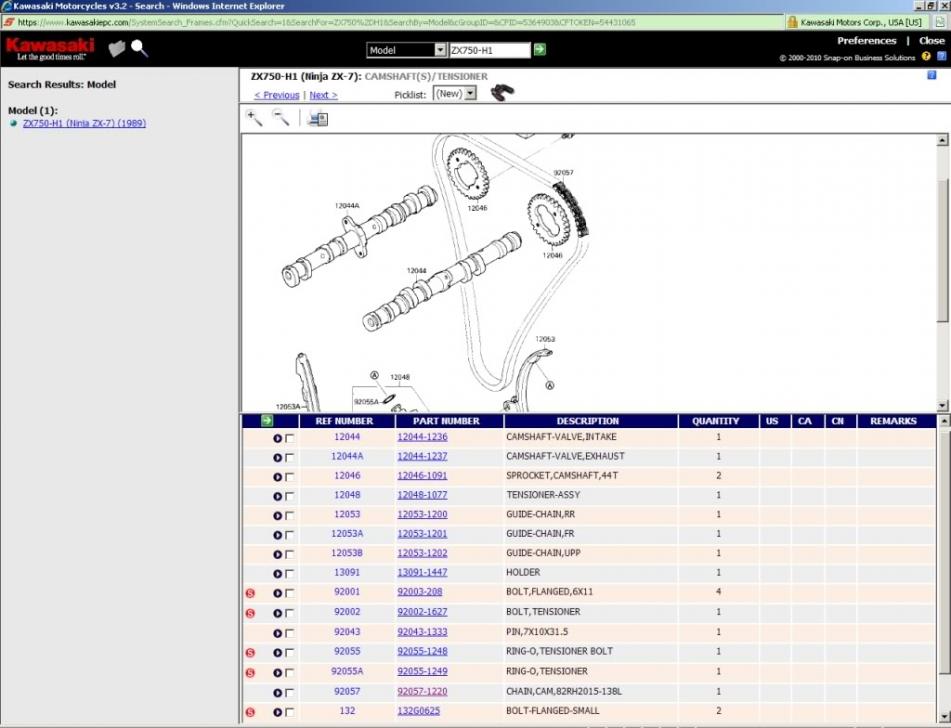Click the red supersession icon for ref 92055
This screenshot has width=951, height=728.
250,653
